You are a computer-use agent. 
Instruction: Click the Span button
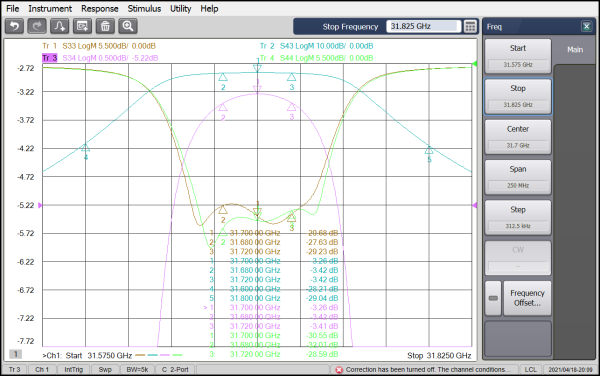[x=518, y=177]
